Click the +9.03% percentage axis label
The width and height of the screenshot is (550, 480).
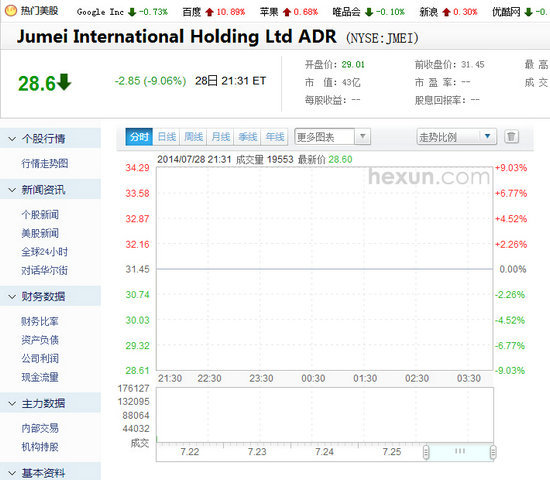511,168
